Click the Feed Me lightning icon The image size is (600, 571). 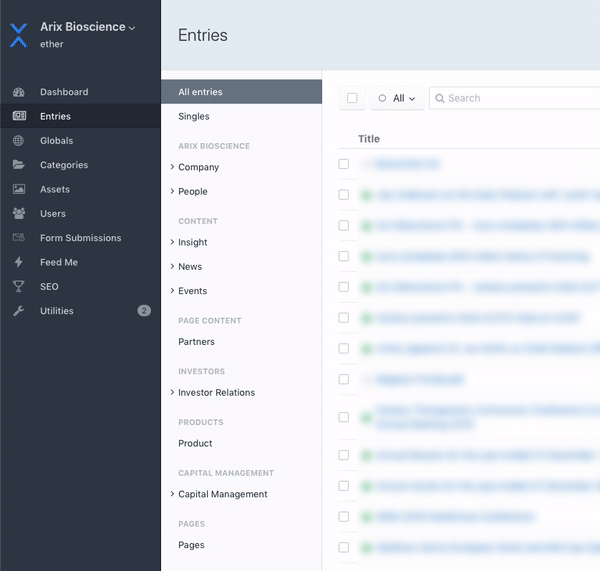[x=18, y=262]
